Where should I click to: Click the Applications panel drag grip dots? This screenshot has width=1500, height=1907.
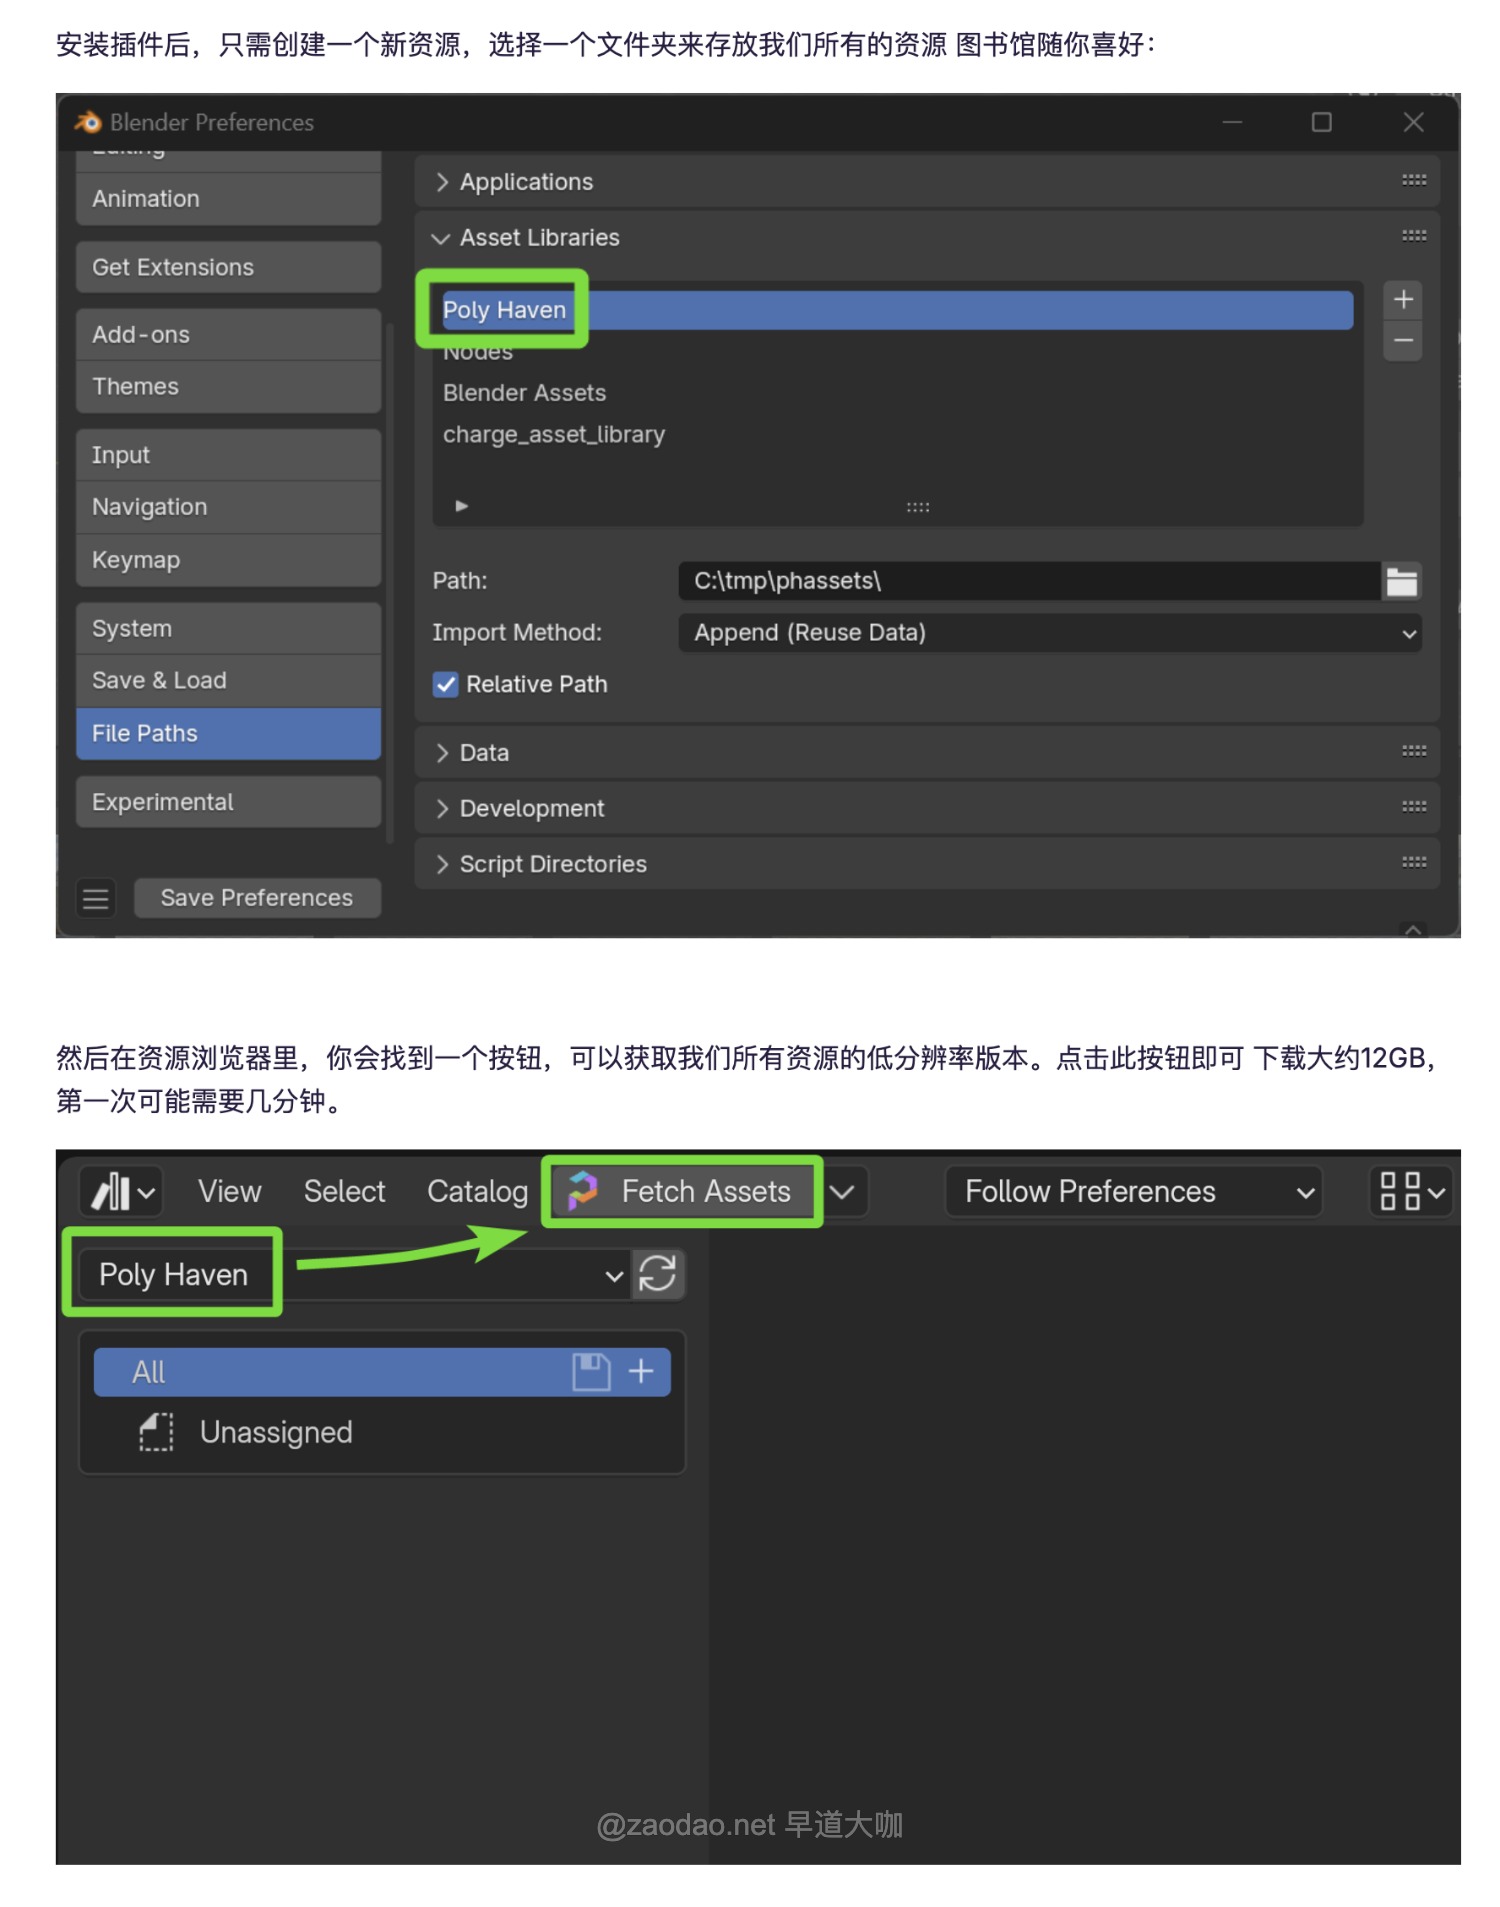1413,181
